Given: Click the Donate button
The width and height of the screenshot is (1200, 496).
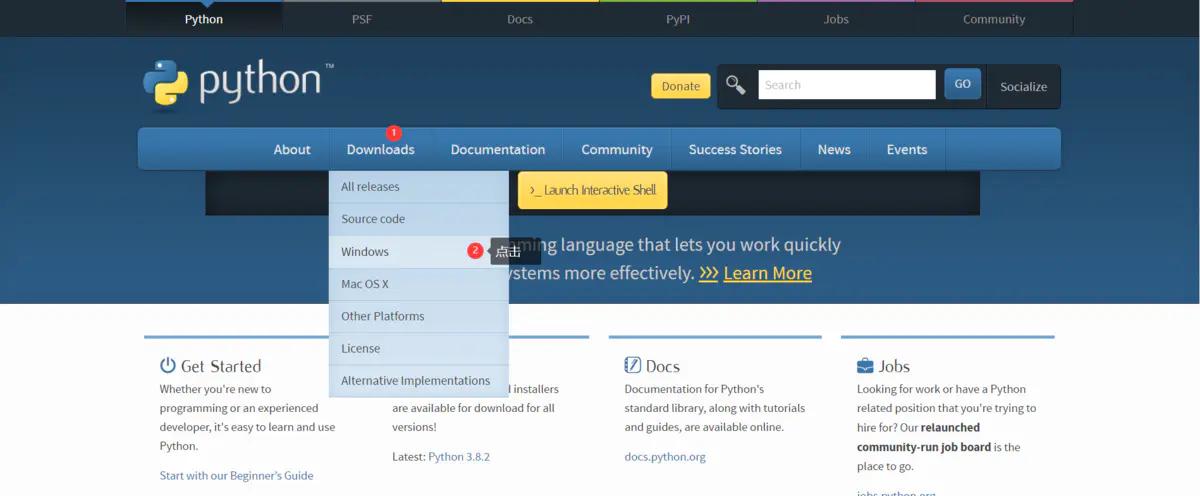Looking at the screenshot, I should coord(681,86).
